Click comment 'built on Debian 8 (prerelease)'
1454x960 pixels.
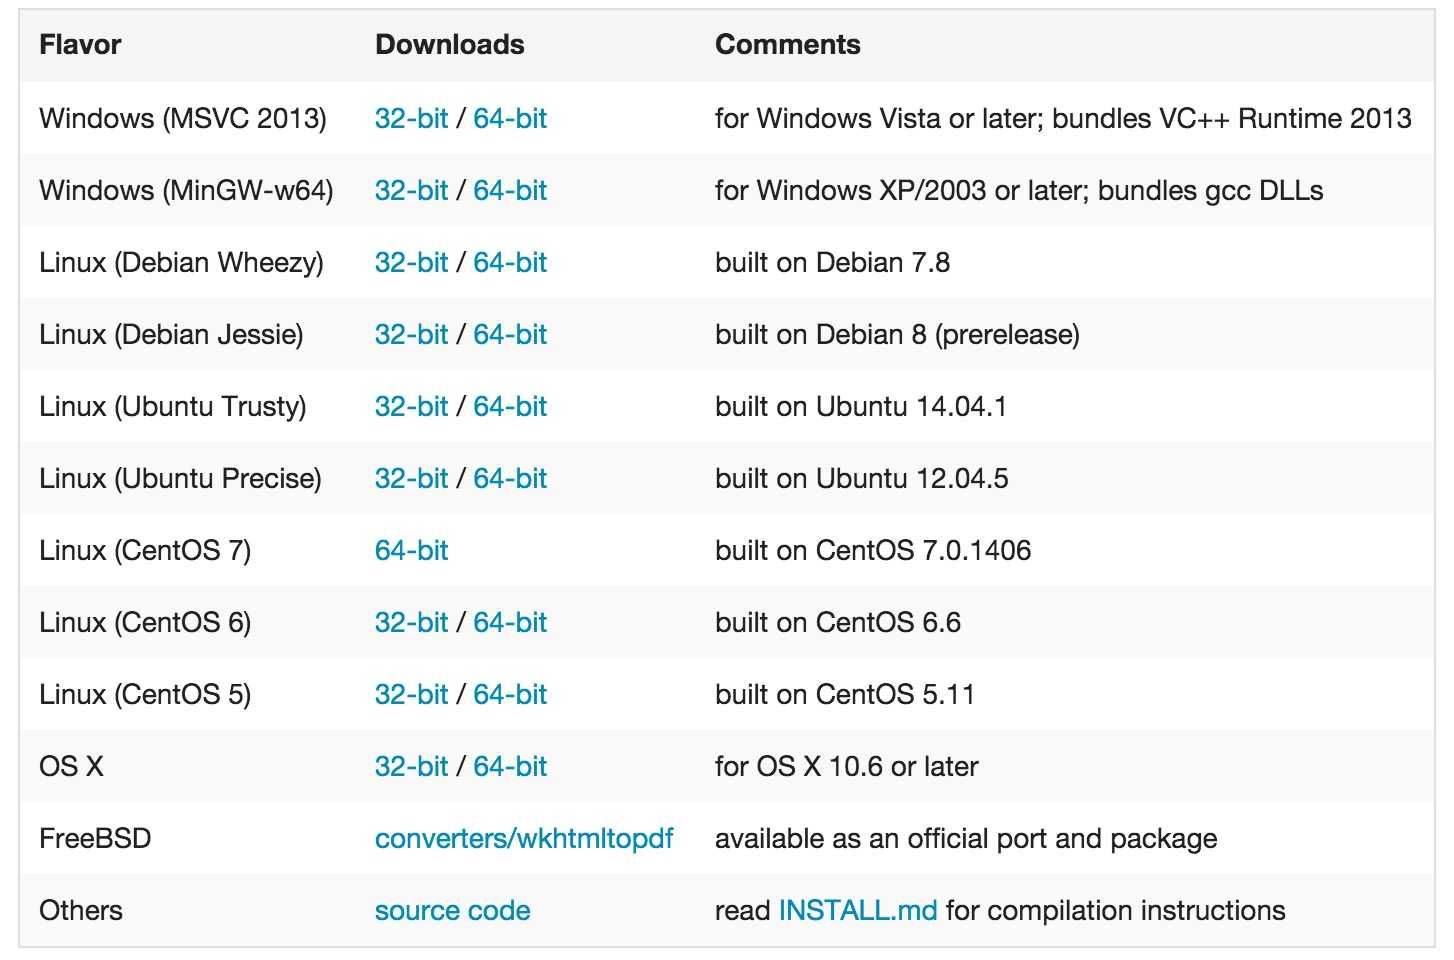(897, 334)
